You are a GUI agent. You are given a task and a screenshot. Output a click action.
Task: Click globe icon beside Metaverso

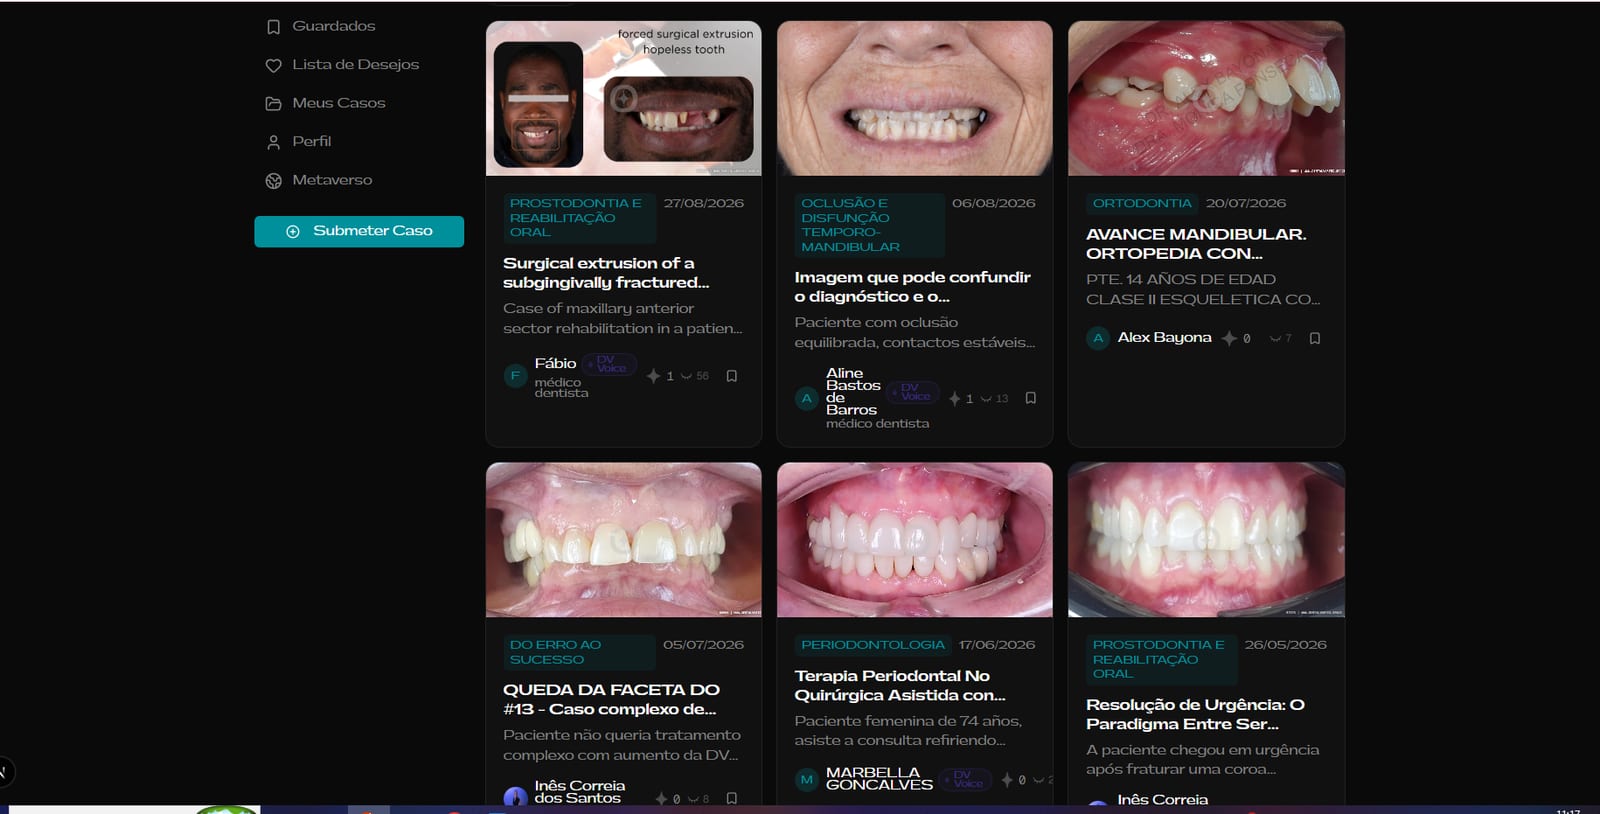(273, 181)
